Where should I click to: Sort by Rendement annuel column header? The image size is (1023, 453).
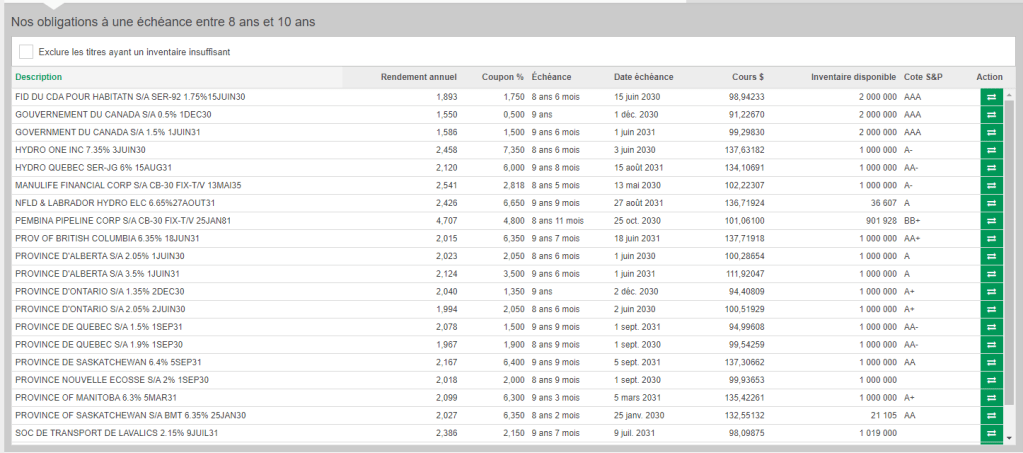click(419, 77)
